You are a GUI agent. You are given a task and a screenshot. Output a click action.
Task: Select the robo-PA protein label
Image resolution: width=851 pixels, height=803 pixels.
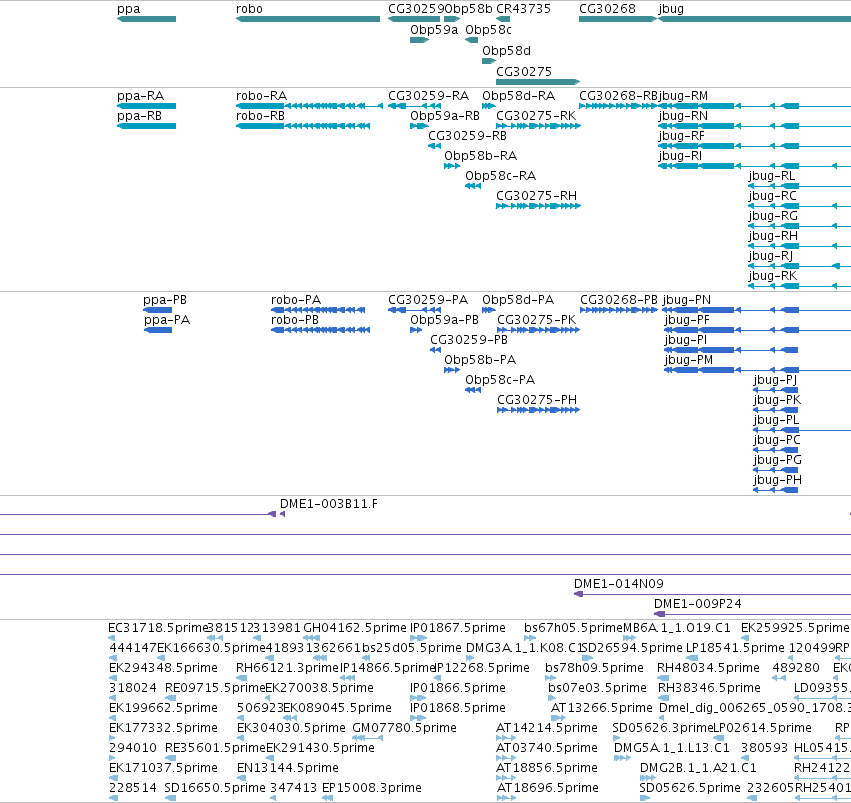296,300
